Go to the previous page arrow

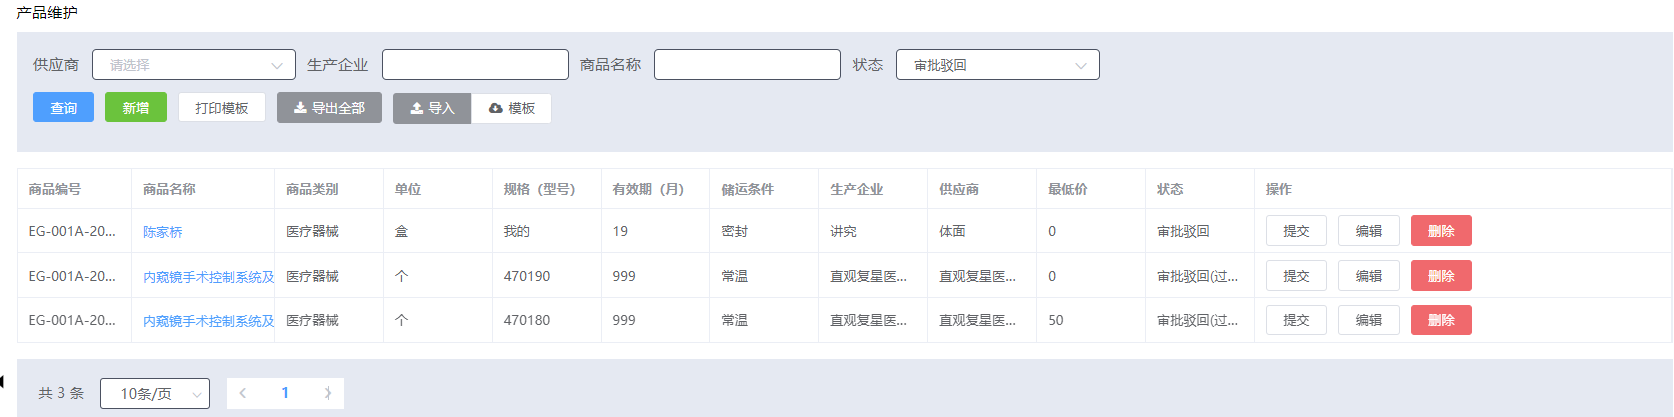[243, 393]
